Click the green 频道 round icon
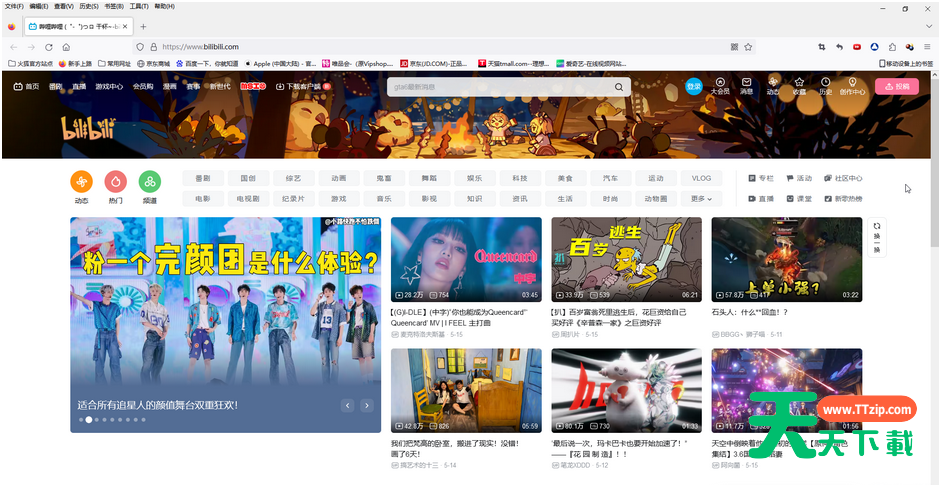941x485 pixels. pos(150,181)
